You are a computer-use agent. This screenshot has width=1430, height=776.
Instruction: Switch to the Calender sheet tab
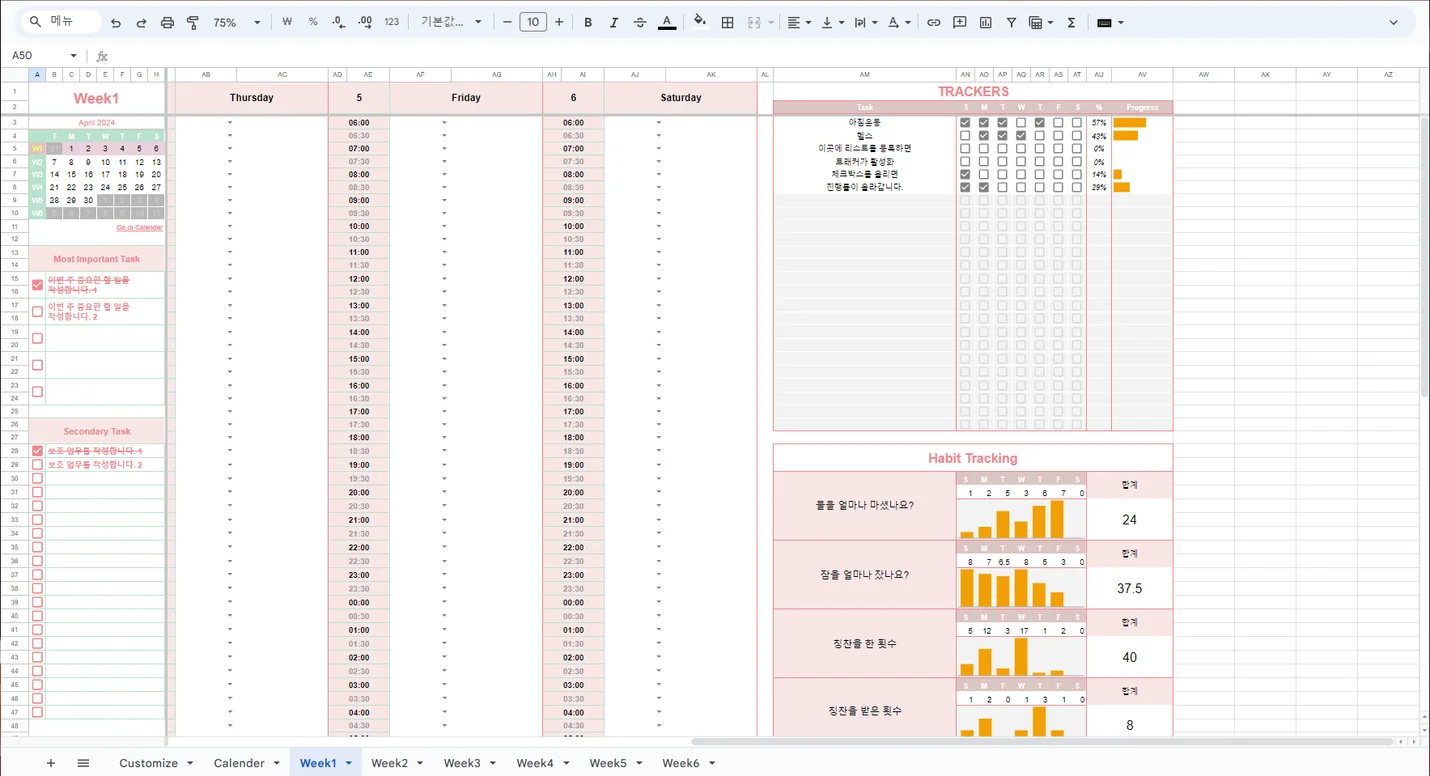(x=239, y=763)
